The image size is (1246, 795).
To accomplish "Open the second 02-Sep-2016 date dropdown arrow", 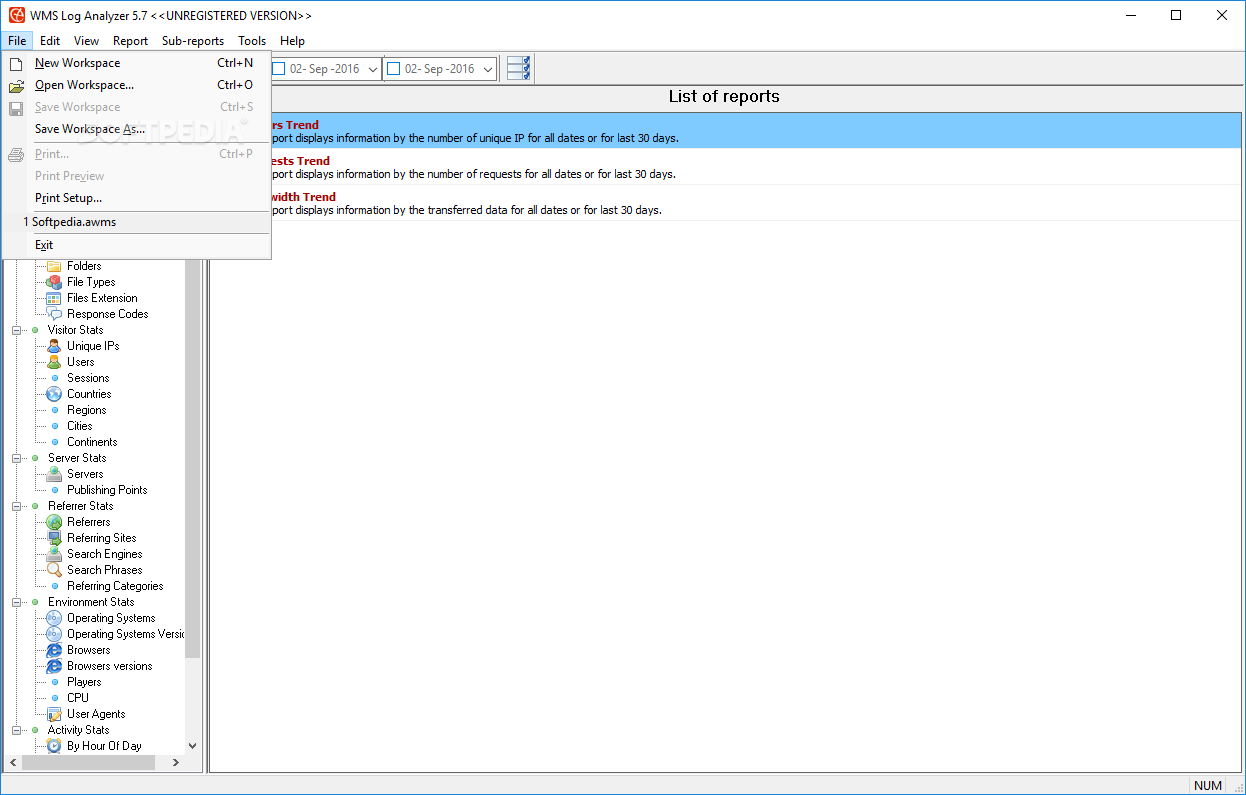I will (x=488, y=69).
